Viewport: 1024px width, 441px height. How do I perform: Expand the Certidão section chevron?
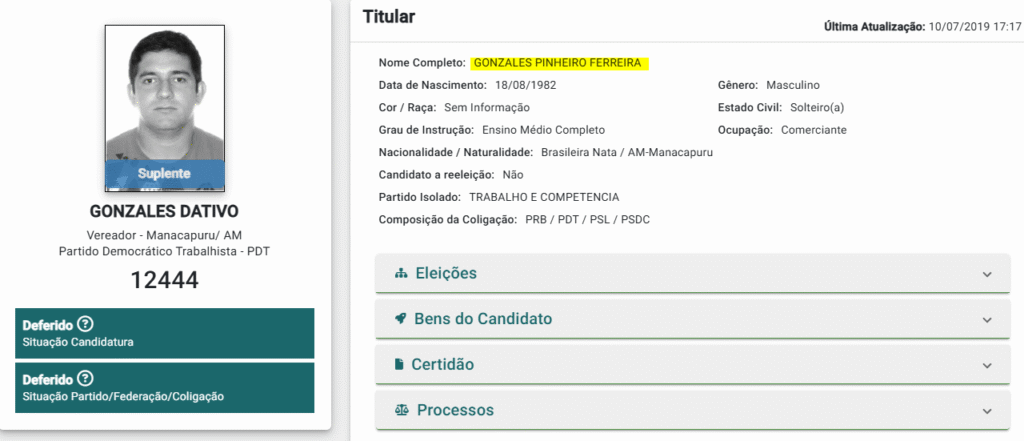(987, 365)
